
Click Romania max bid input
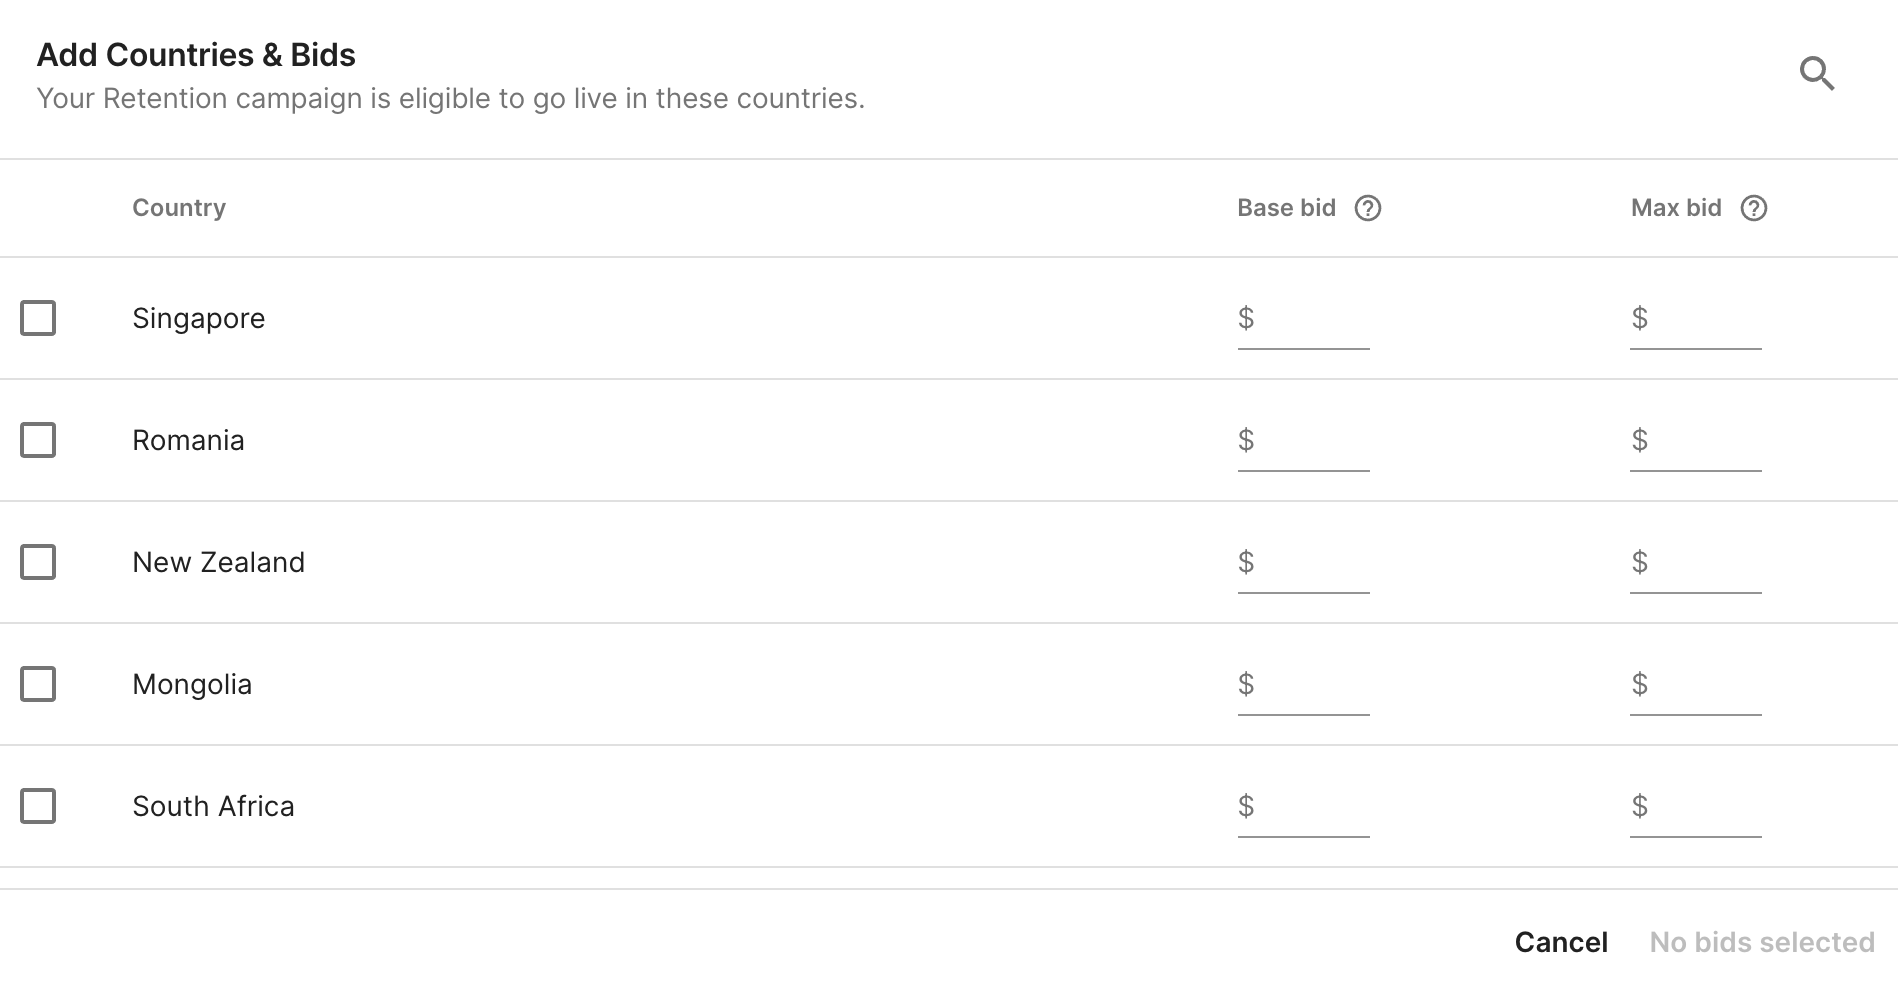[1702, 441]
